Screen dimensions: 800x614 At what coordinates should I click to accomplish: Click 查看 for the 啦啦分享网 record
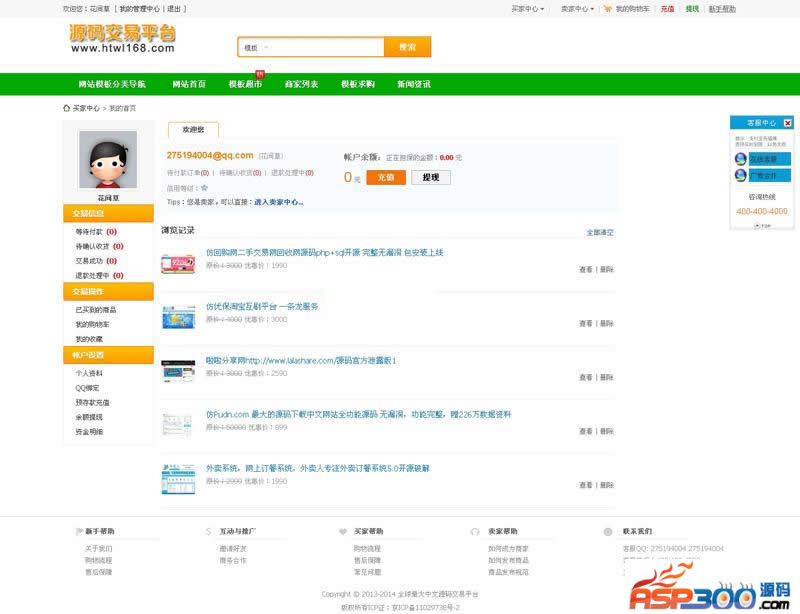[x=585, y=377]
